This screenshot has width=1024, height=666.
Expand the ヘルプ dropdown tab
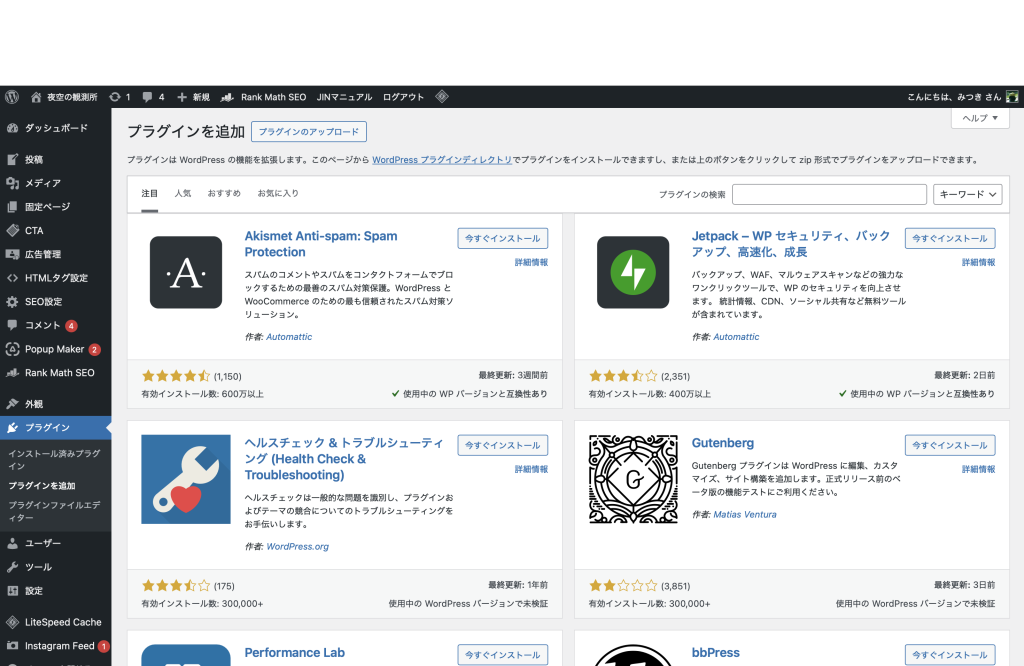[979, 118]
